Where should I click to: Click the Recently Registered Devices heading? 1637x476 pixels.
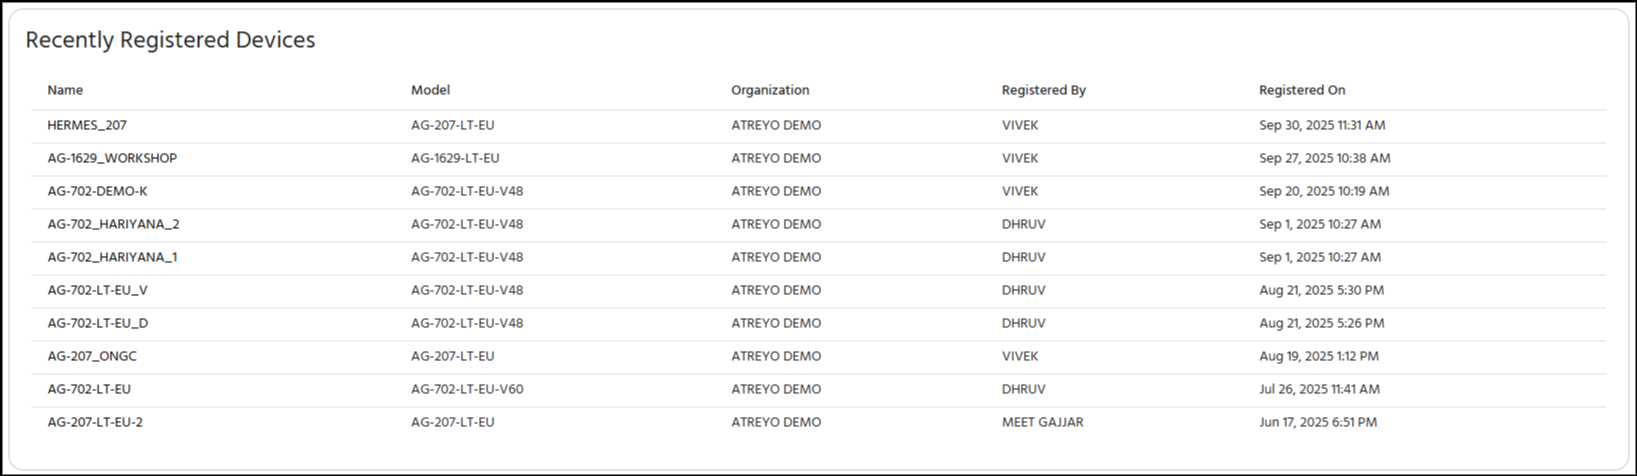pyautogui.click(x=170, y=40)
